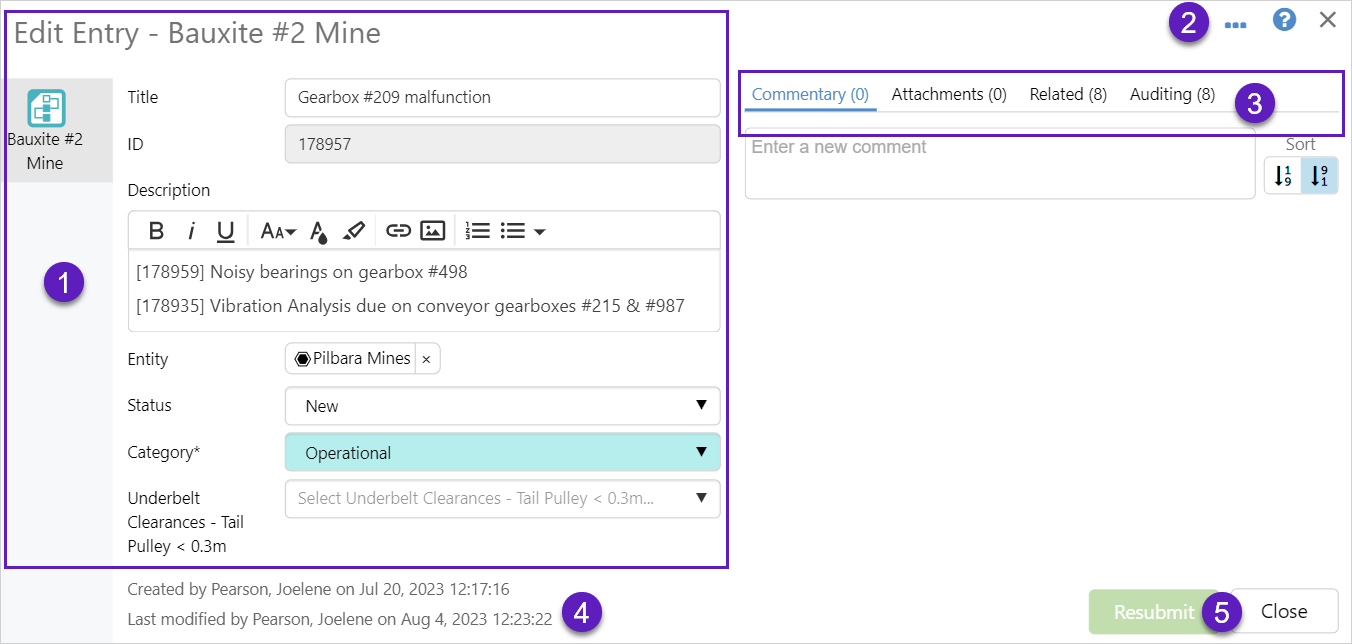
Task: Choose the text highlight color tool
Action: point(353,231)
